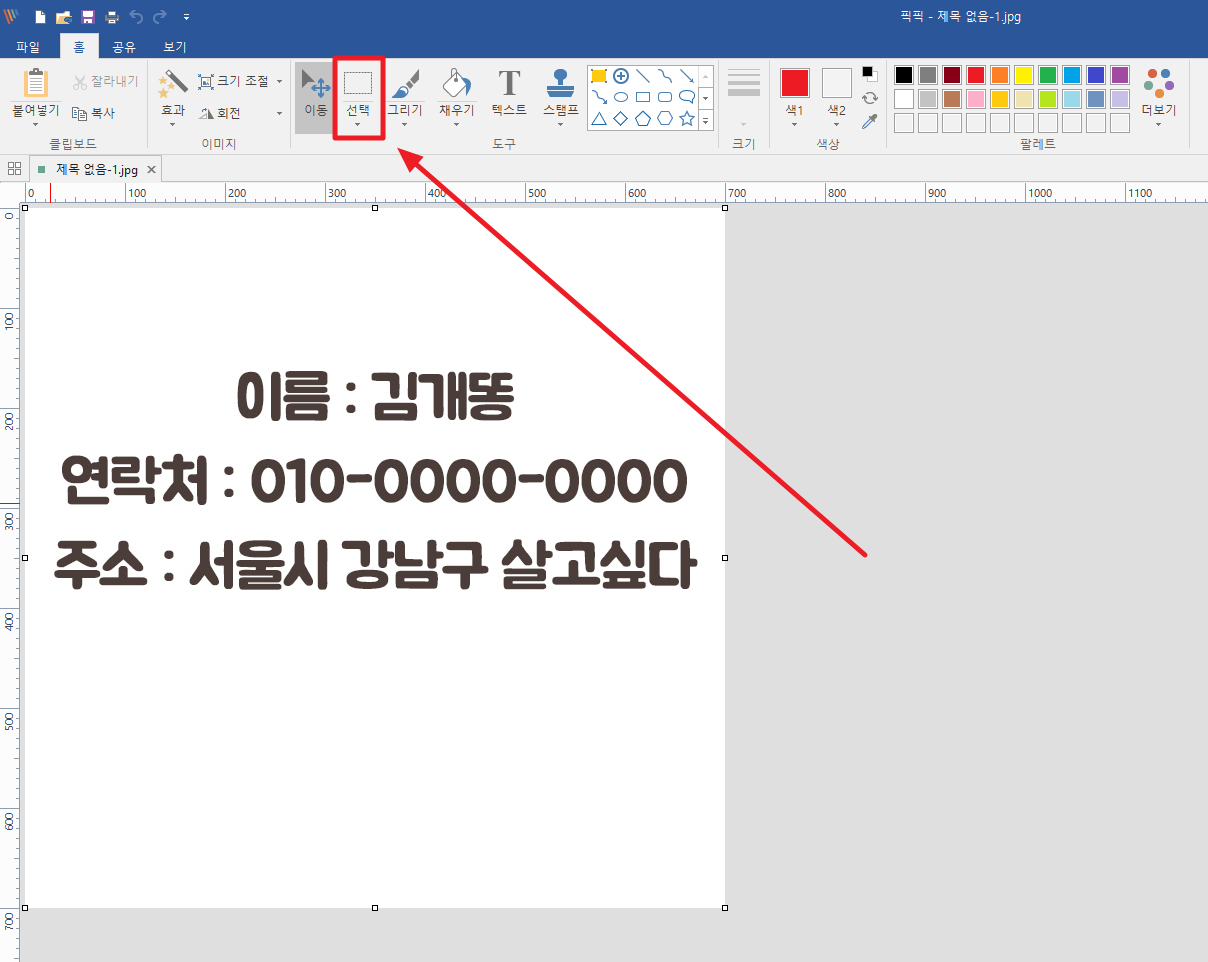Screen dimensions: 1208x962
Task: Switch to the 보기 ribbon tab
Action: point(175,46)
